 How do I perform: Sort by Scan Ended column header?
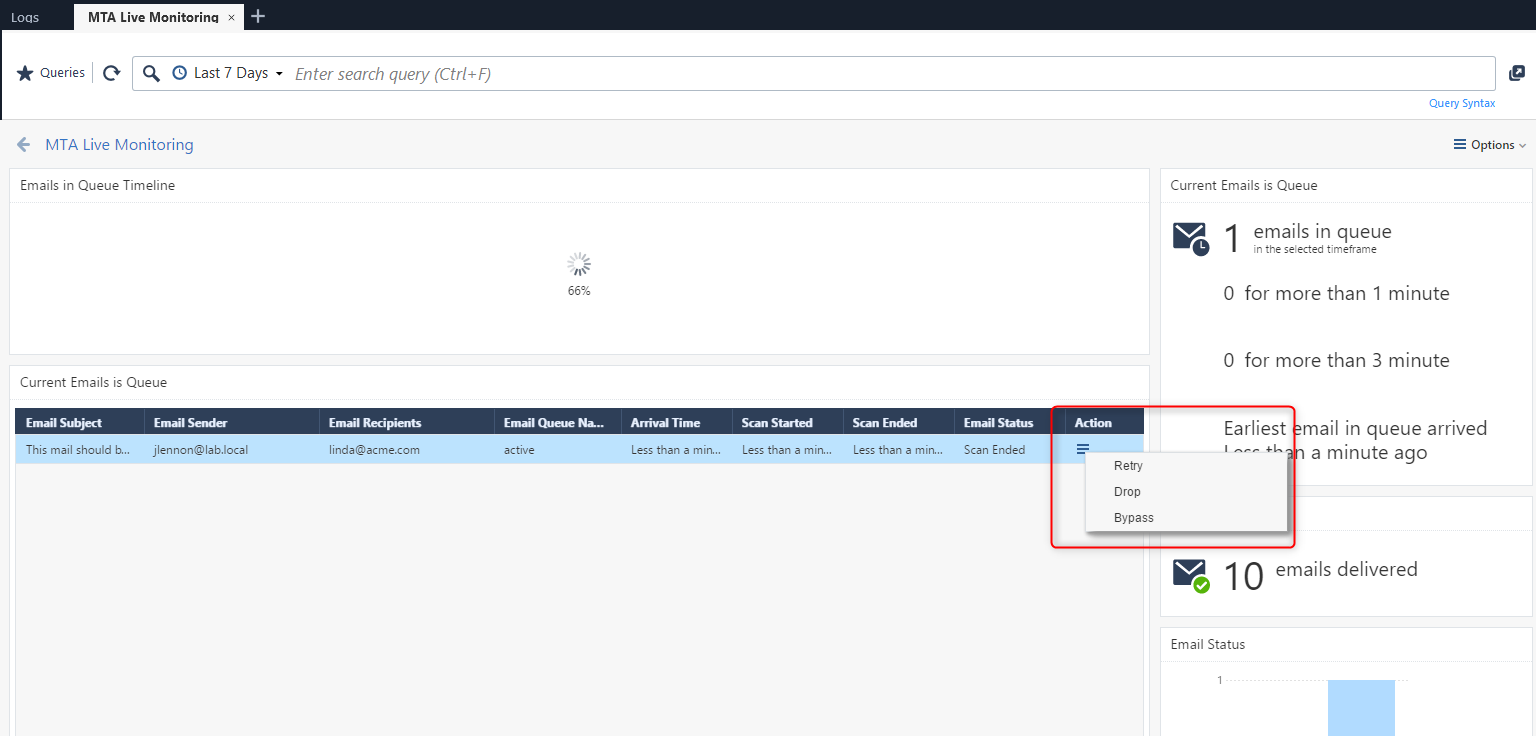(x=899, y=422)
